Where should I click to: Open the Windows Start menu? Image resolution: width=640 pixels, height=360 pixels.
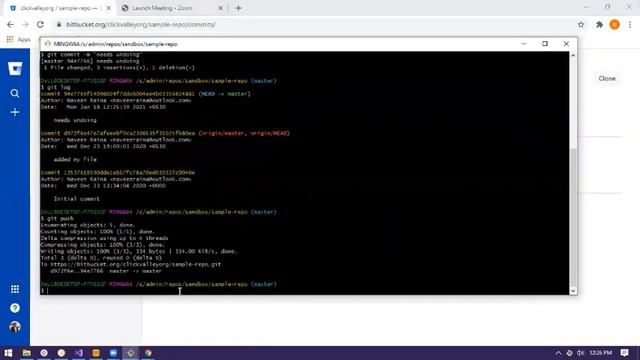click(8, 353)
